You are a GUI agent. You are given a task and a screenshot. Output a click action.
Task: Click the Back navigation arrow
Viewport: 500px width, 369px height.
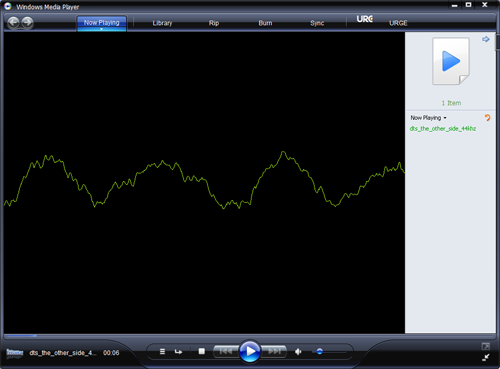(13, 23)
